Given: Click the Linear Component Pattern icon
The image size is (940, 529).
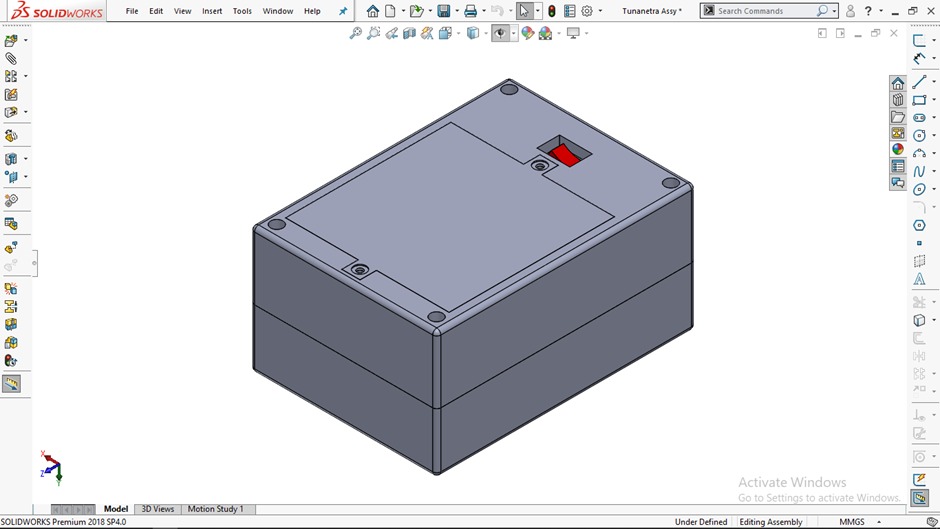Looking at the screenshot, I should point(11,76).
